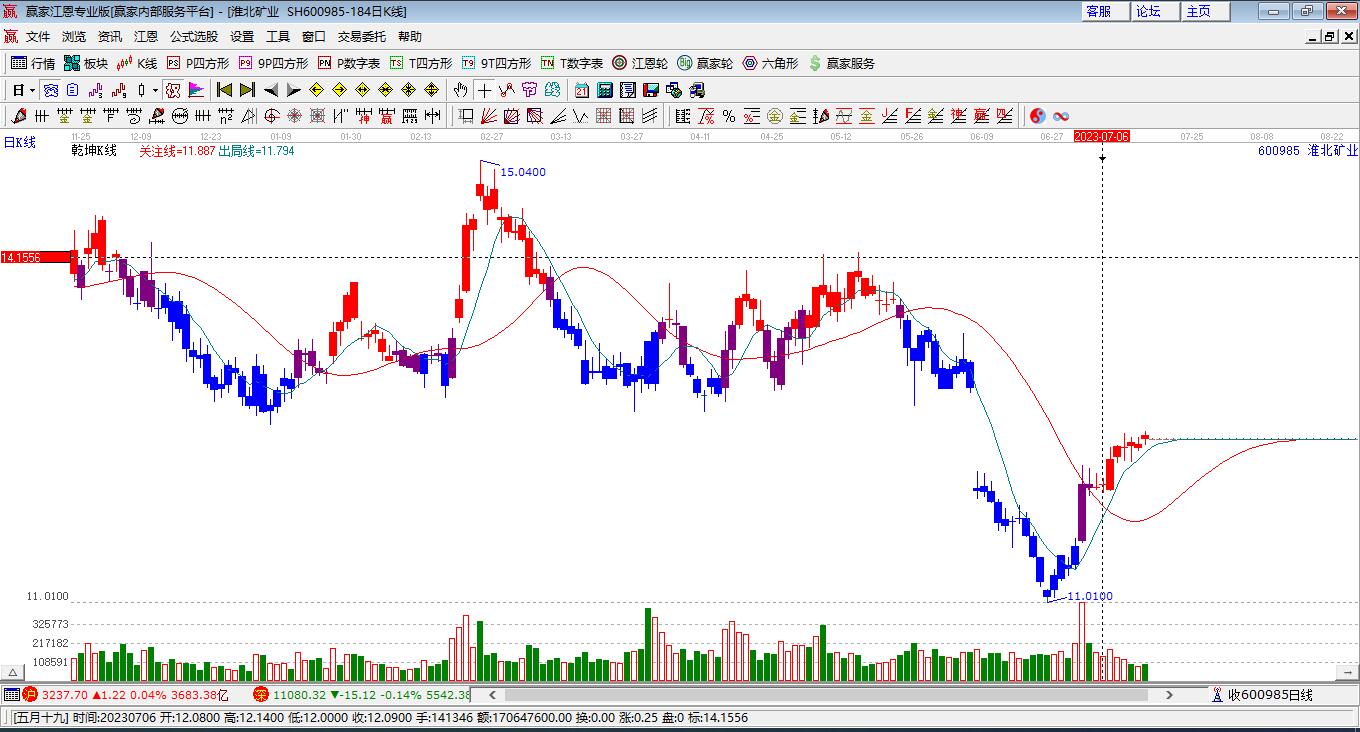Click the 11.0100 low price label near the candles
This screenshot has width=1360, height=732.
[x=1089, y=596]
